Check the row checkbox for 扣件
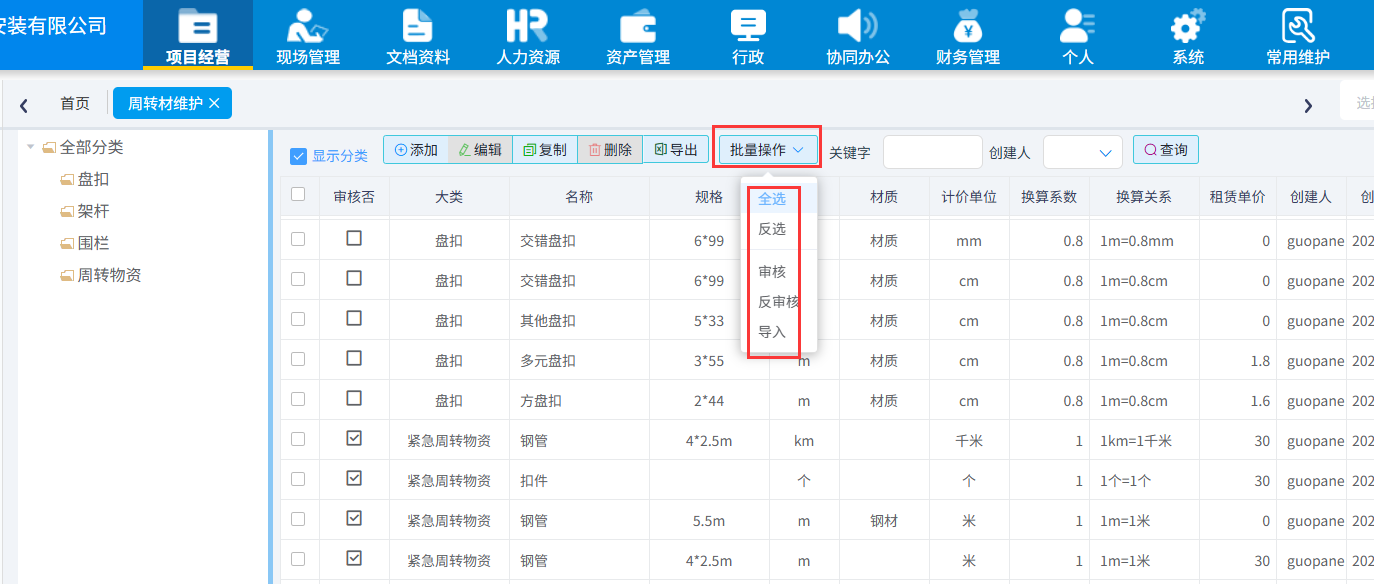 pos(298,479)
